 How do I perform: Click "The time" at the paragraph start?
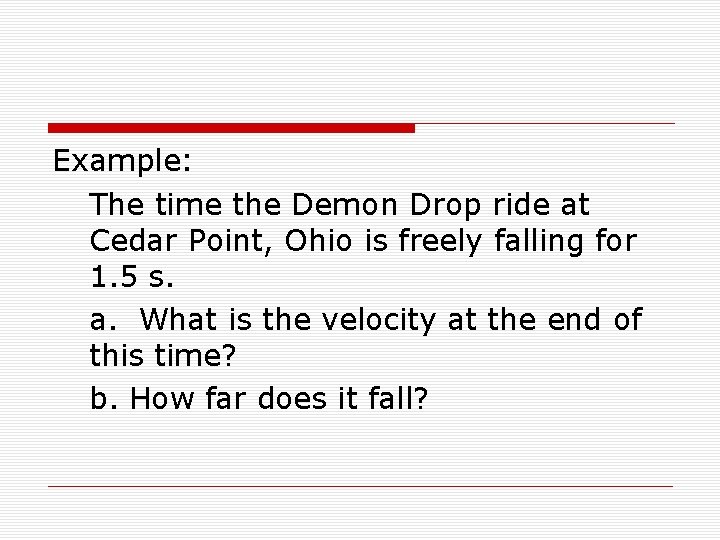(x=155, y=204)
